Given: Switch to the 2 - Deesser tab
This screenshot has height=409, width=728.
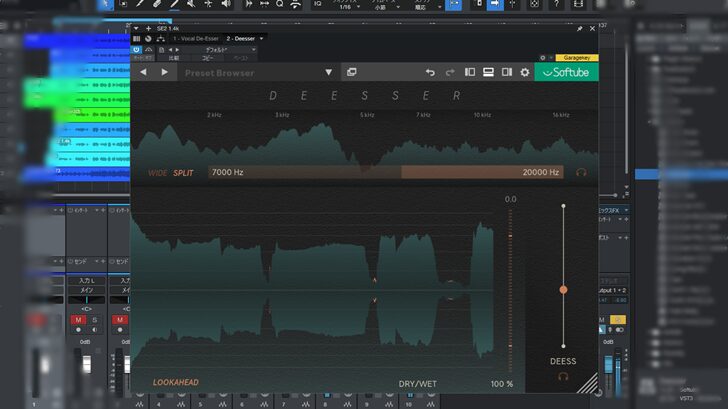Looking at the screenshot, I should [240, 39].
